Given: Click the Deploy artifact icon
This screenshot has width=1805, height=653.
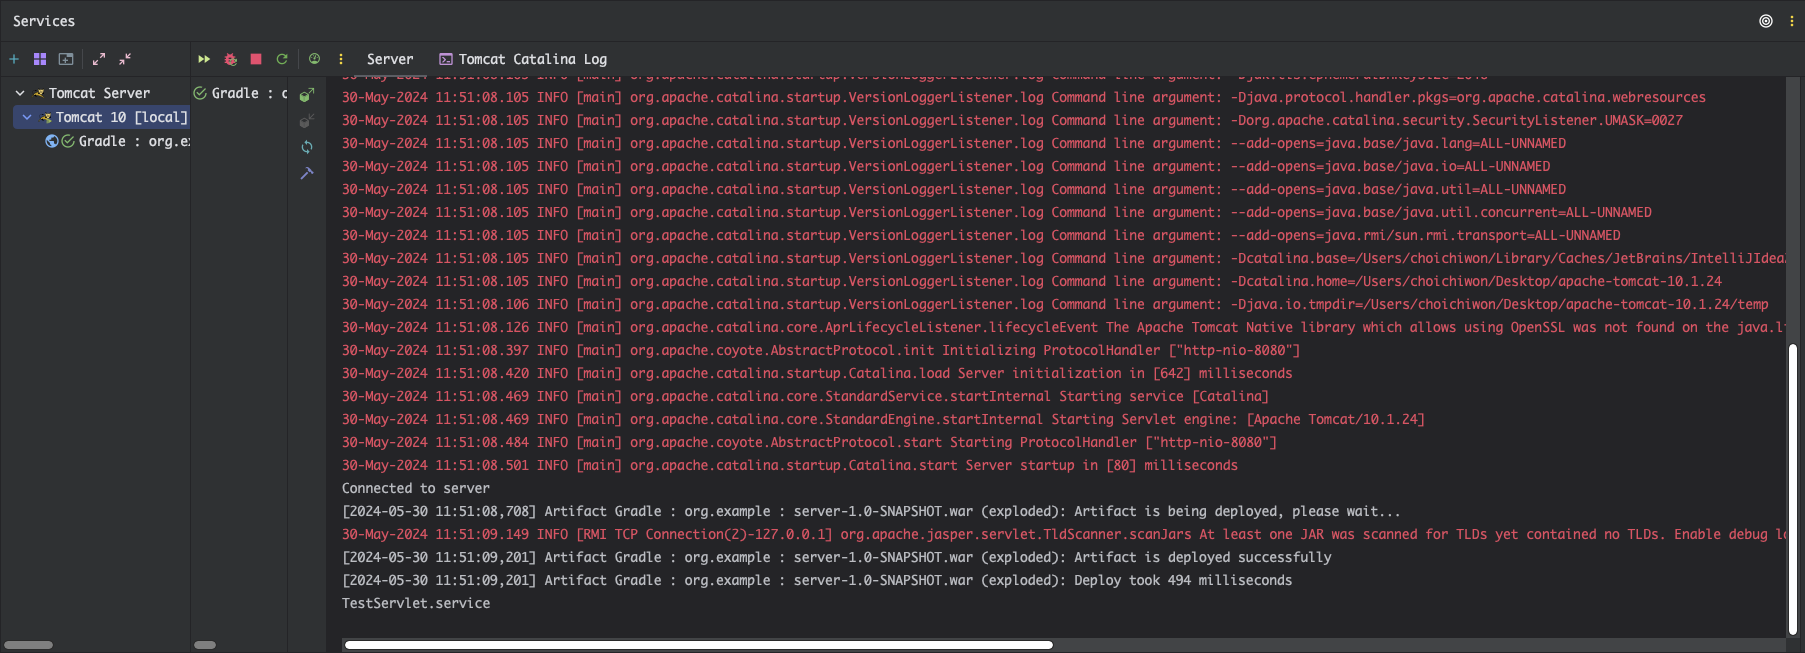Looking at the screenshot, I should [307, 95].
